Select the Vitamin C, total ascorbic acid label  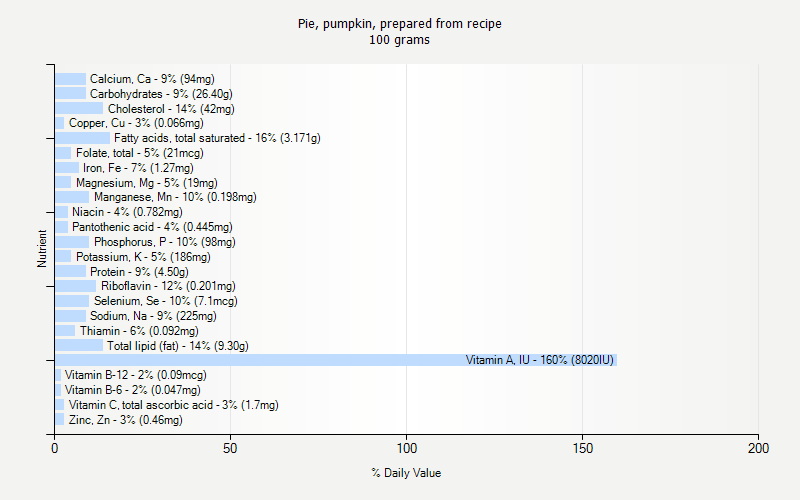[x=173, y=405]
